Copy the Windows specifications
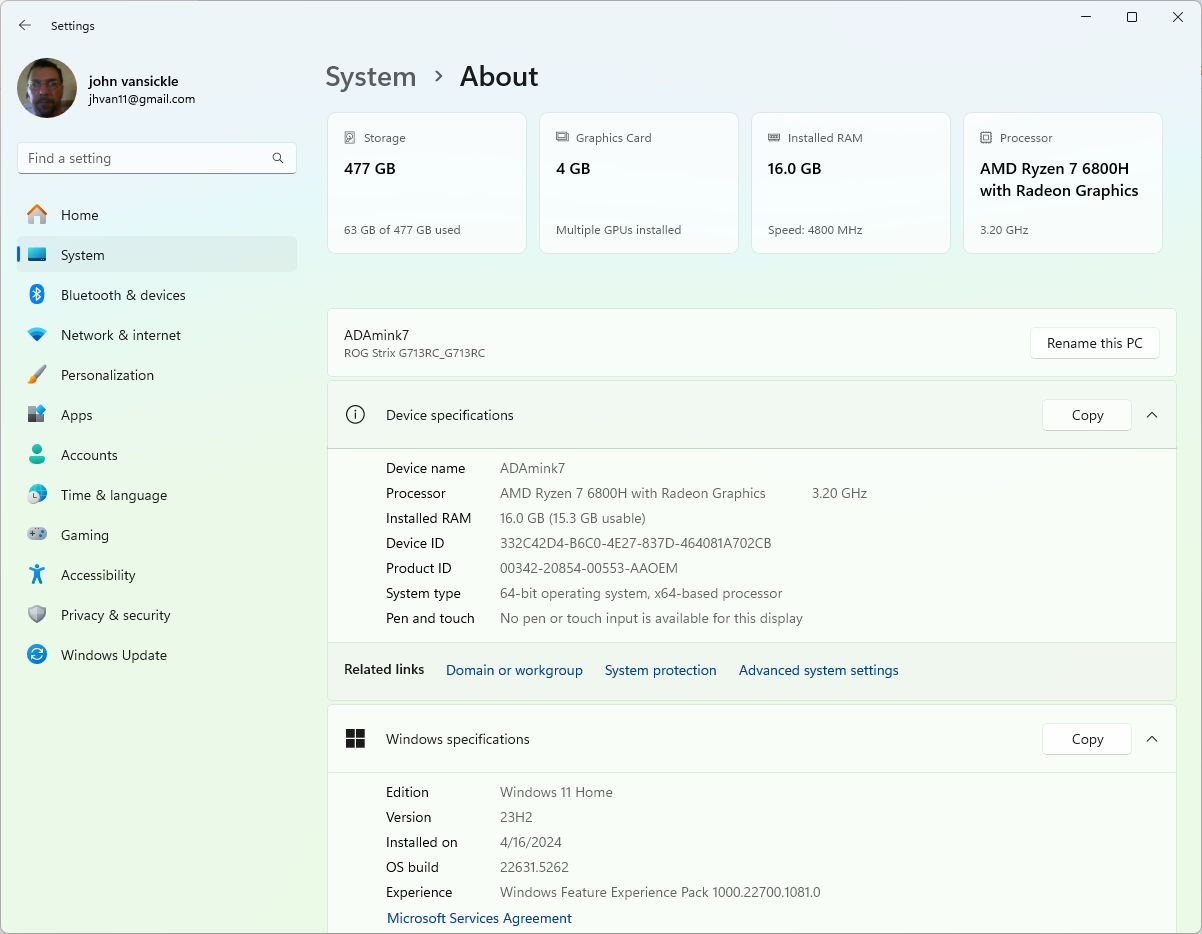Image resolution: width=1202 pixels, height=934 pixels. tap(1087, 739)
